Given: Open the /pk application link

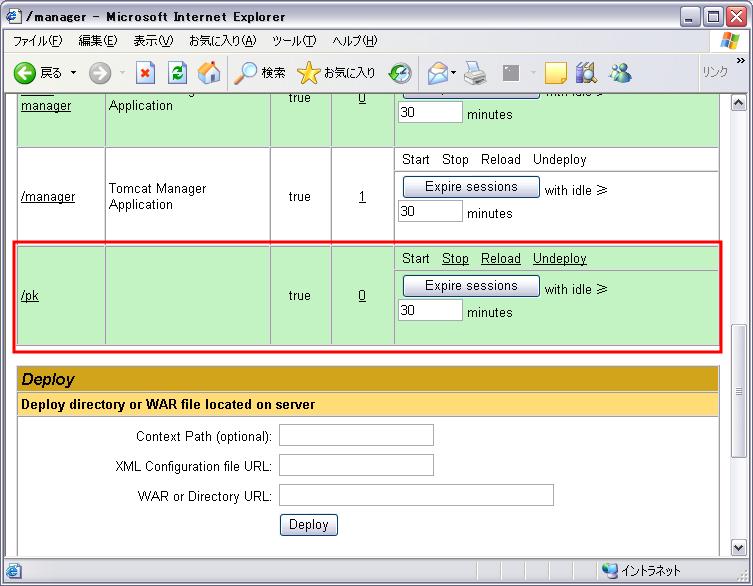Looking at the screenshot, I should (x=30, y=295).
